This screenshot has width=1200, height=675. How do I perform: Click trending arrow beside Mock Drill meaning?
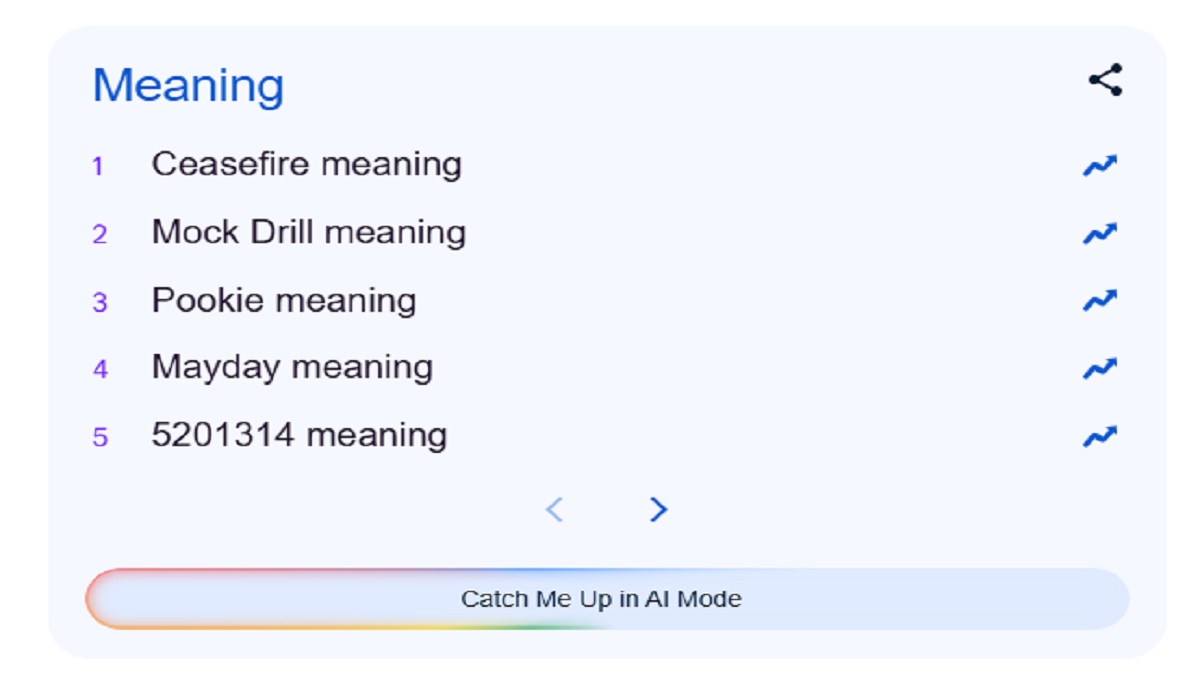click(1099, 234)
